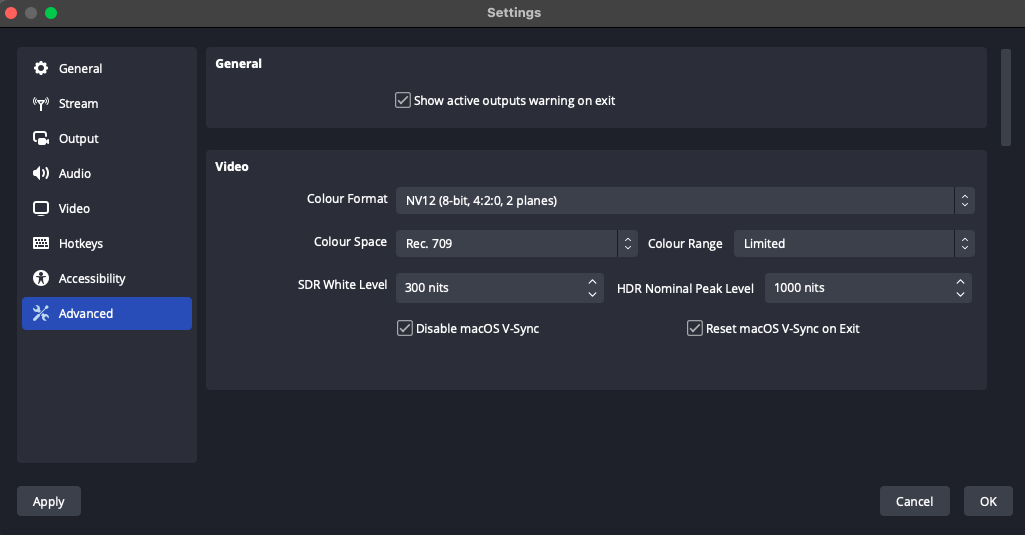Click the Hotkeys keyboard icon
Image resolution: width=1025 pixels, height=535 pixels.
tap(41, 244)
